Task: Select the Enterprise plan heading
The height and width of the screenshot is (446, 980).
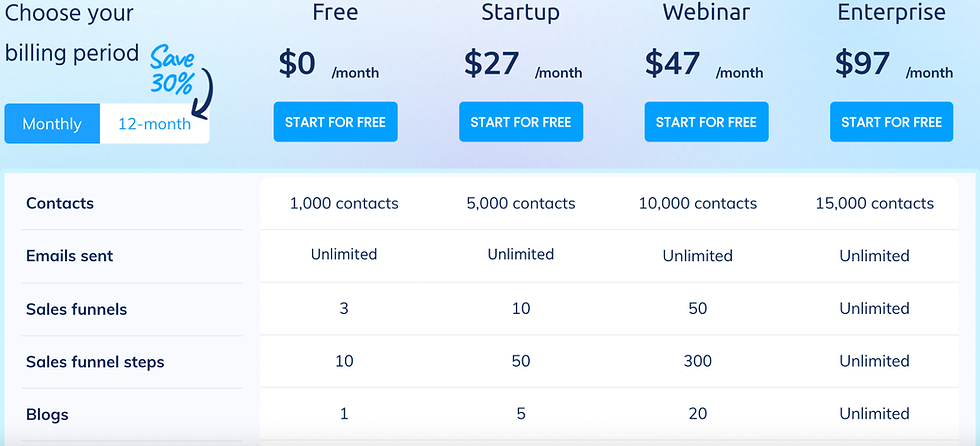Action: tap(892, 12)
